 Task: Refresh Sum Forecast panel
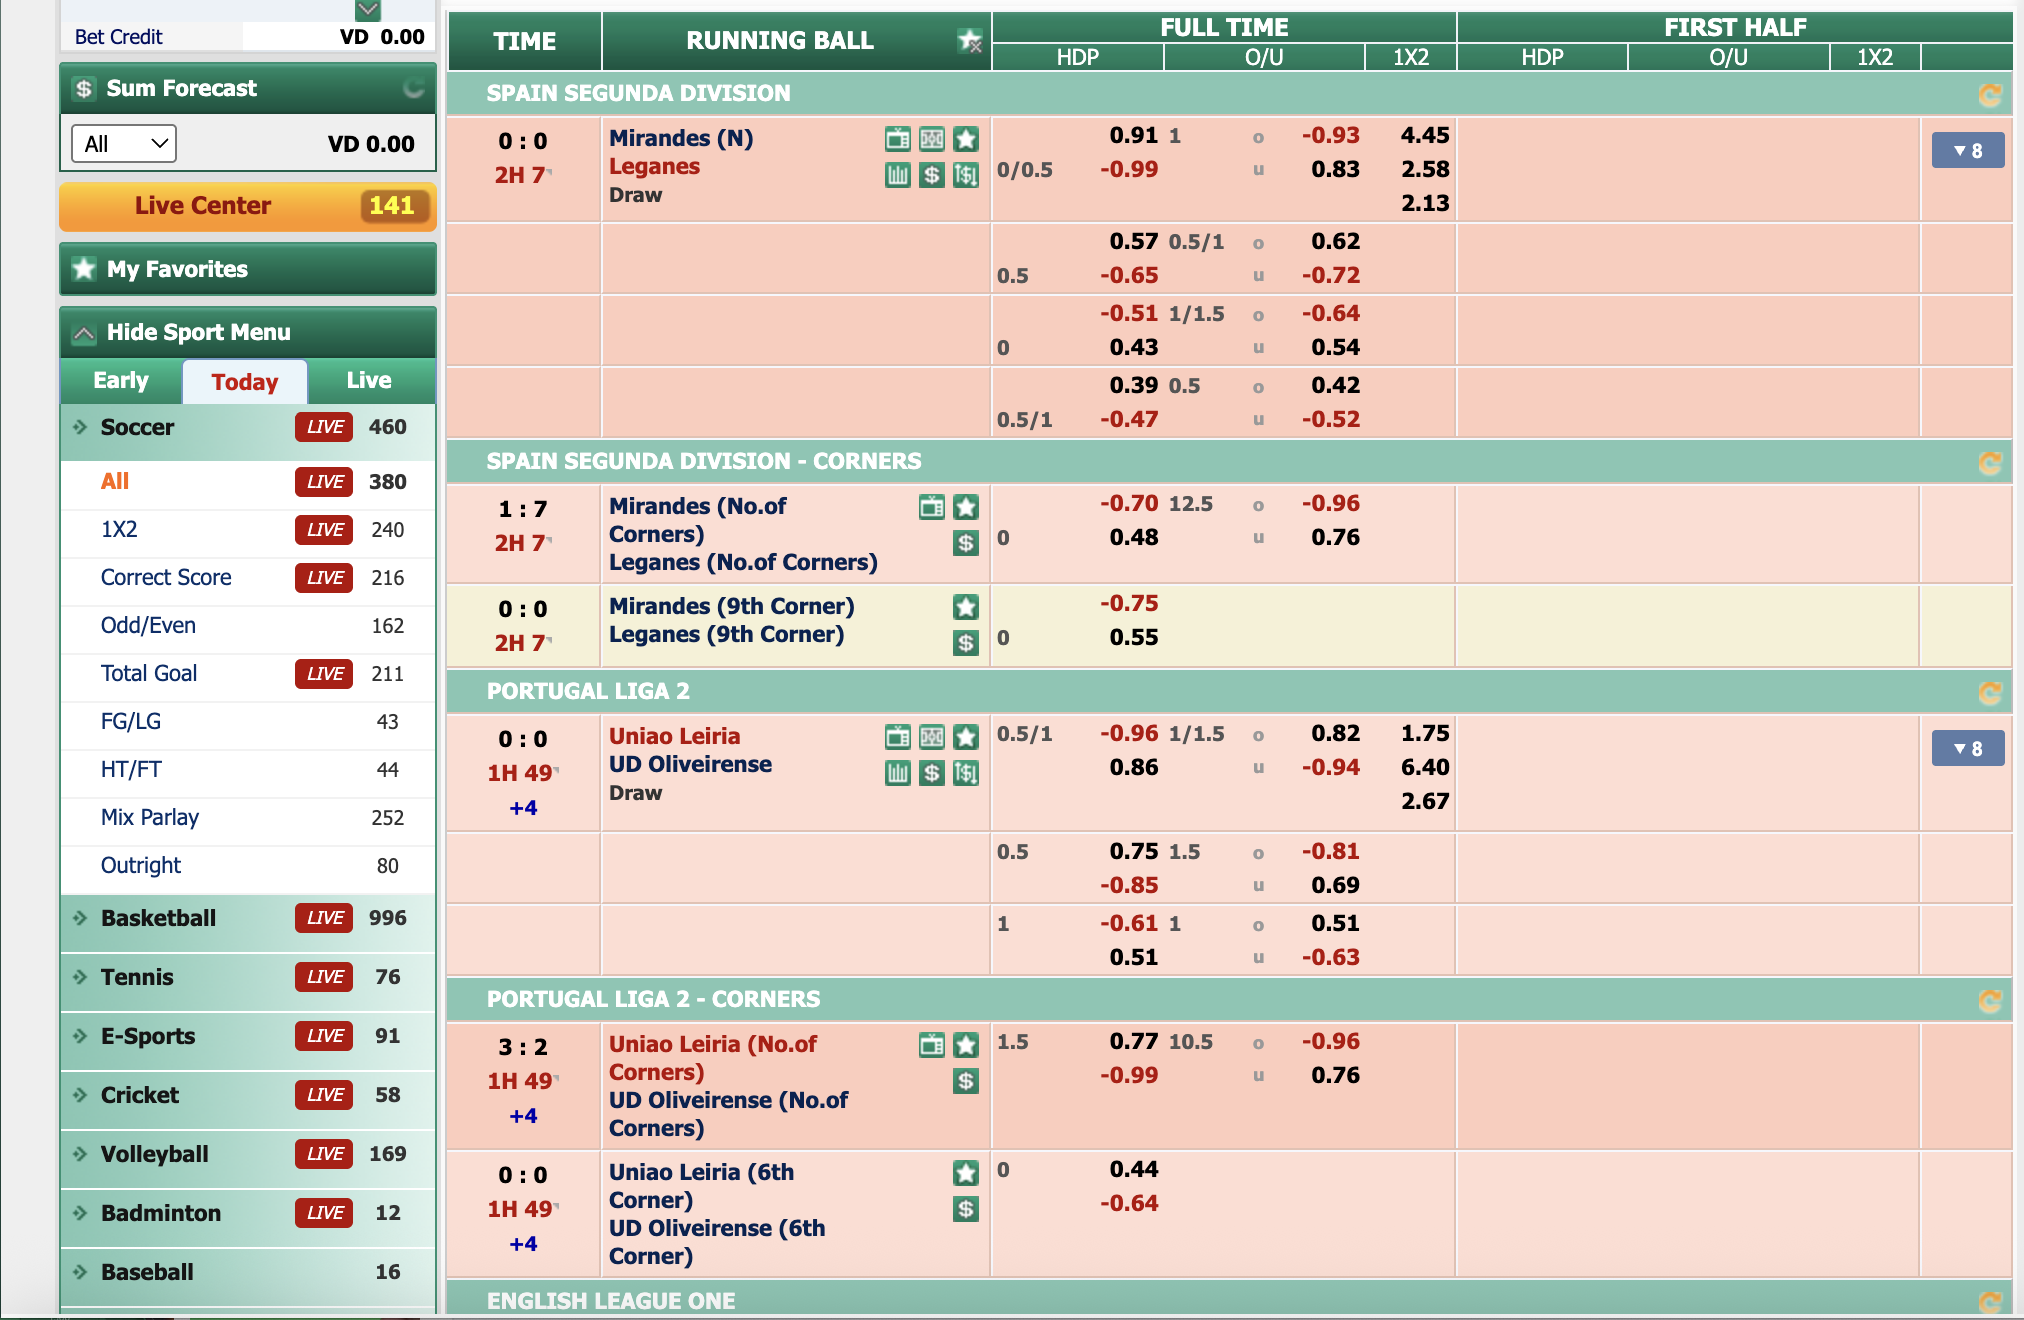pyautogui.click(x=413, y=89)
